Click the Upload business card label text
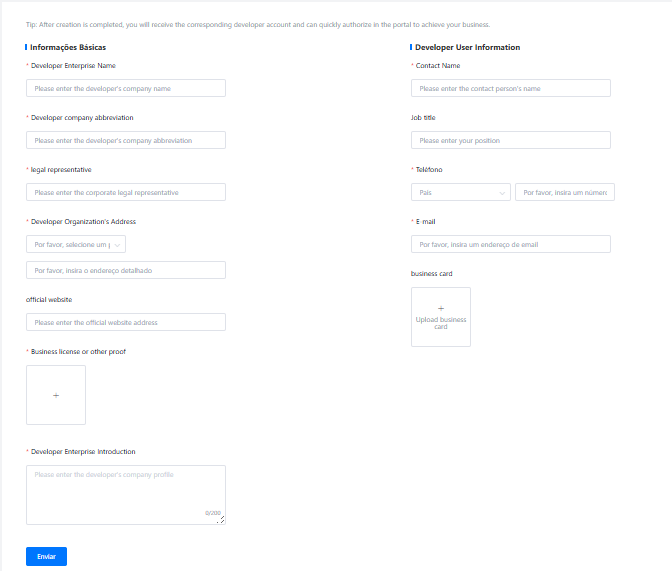This screenshot has width=672, height=571. [x=441, y=323]
